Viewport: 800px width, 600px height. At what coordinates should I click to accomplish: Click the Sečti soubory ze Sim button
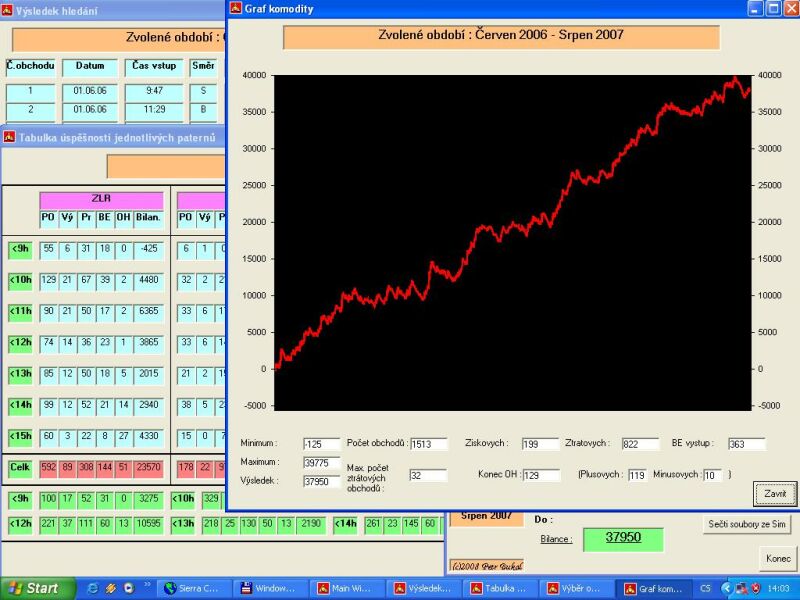click(x=747, y=524)
